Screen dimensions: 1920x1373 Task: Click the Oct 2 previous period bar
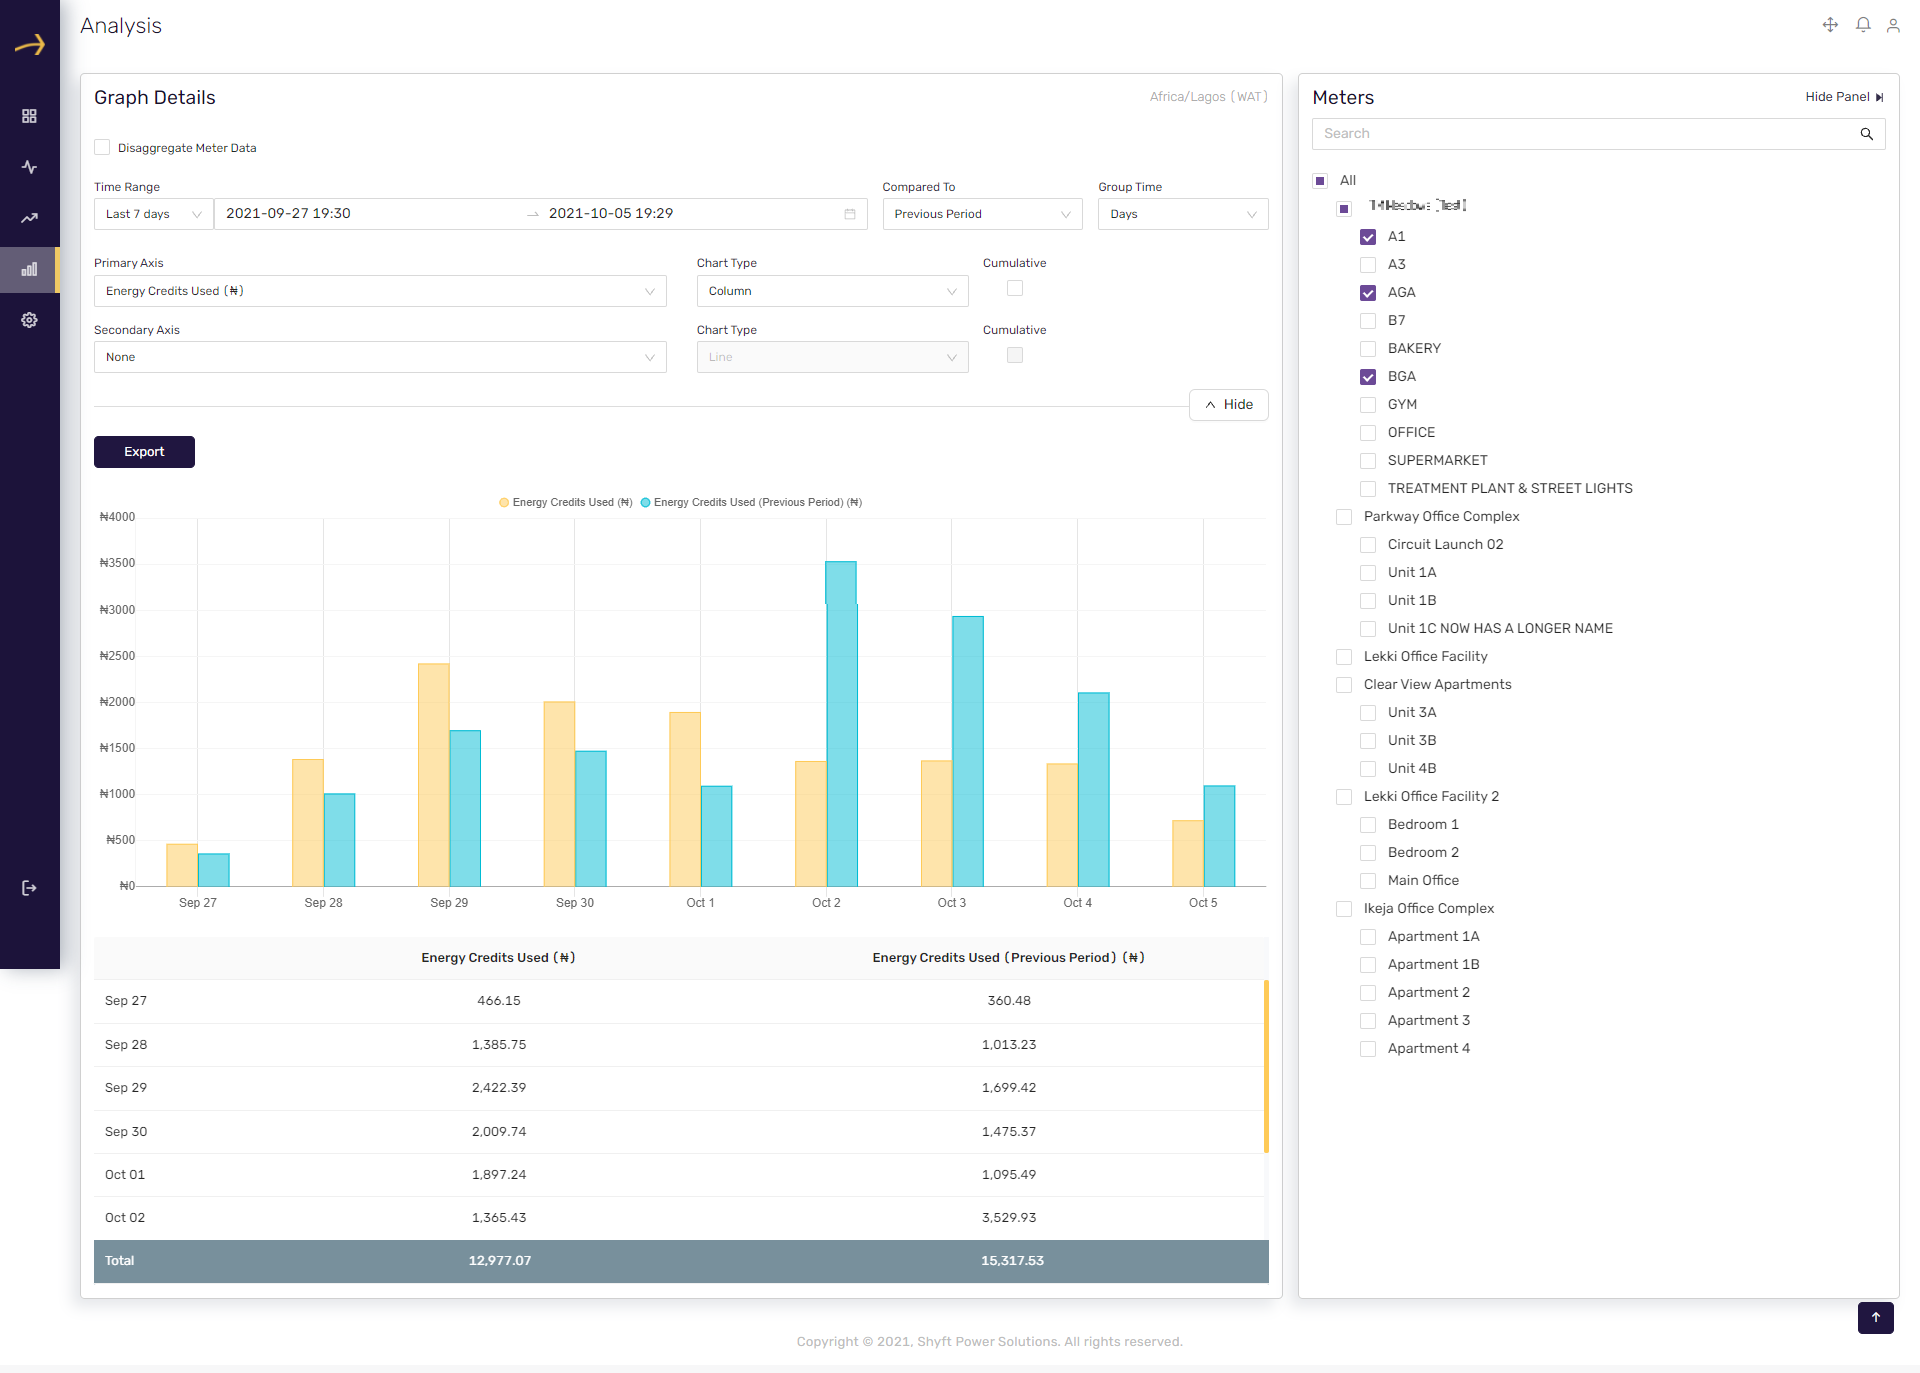pyautogui.click(x=842, y=724)
